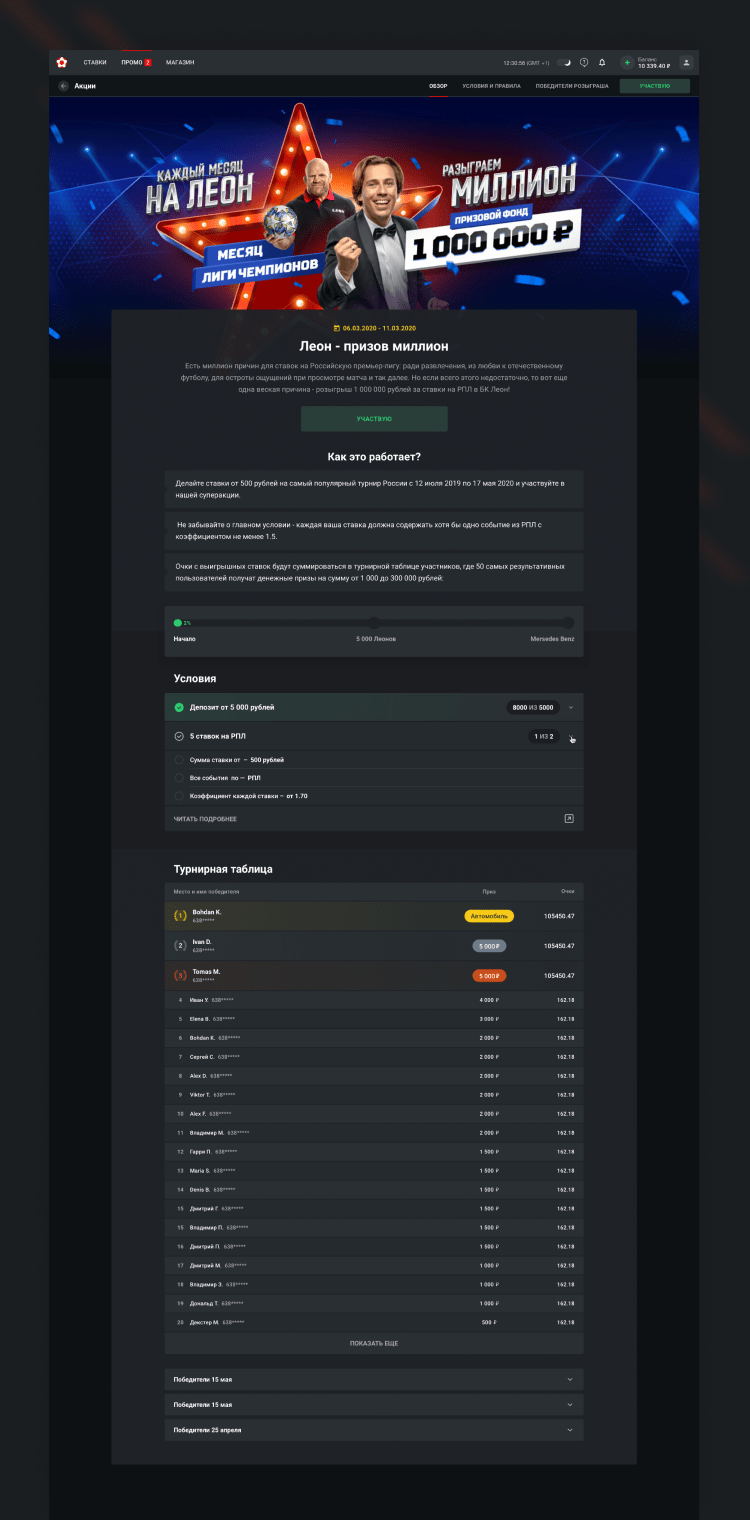750x1520 pixels.
Task: Click the circle beside Коэффициент каждой ставки
Action: point(179,796)
